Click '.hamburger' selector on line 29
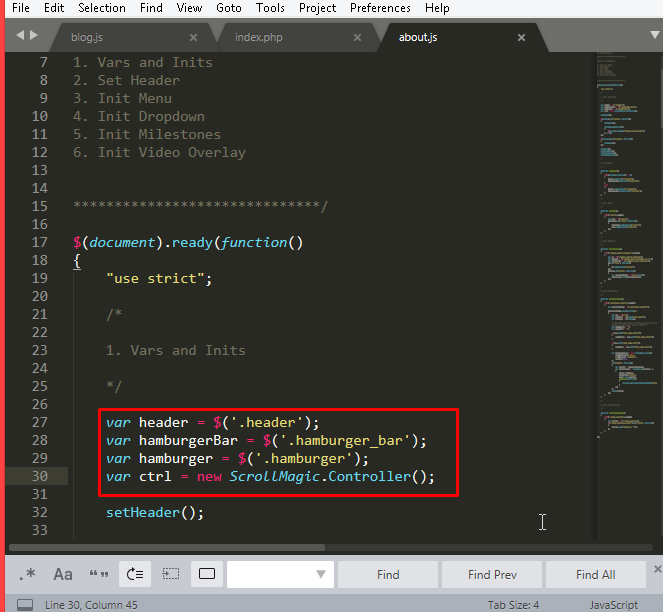 (303, 459)
